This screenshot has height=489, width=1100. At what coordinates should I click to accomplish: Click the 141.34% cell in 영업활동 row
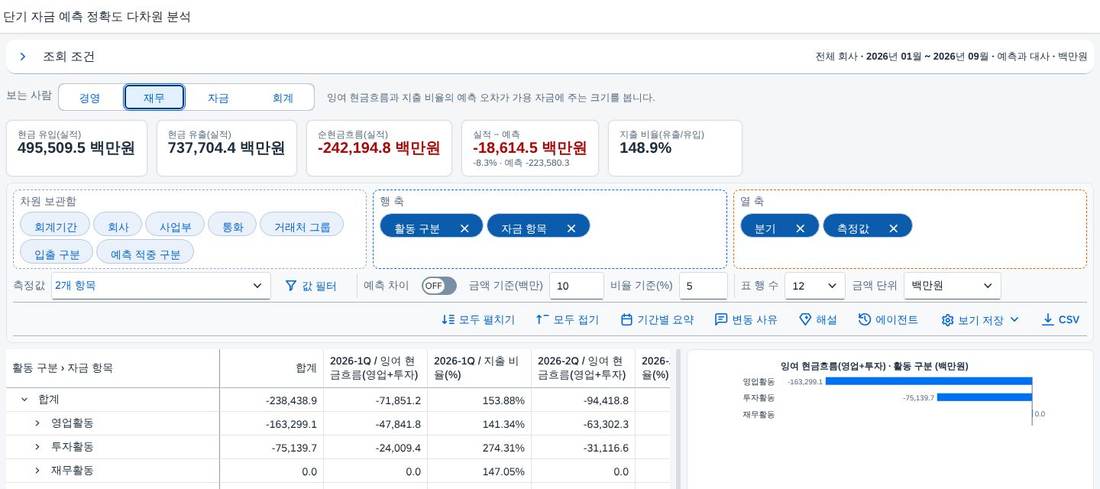tap(479, 424)
